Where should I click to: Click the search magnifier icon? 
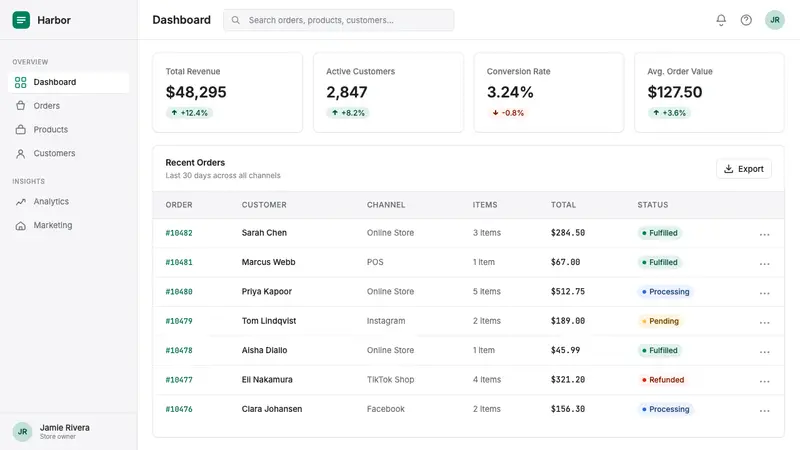[235, 20]
